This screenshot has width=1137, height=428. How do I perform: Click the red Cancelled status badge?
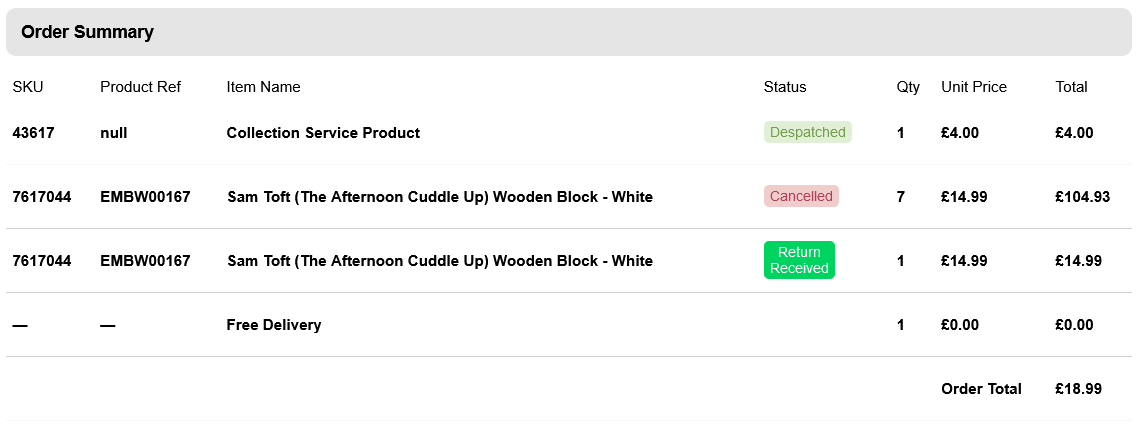(801, 196)
